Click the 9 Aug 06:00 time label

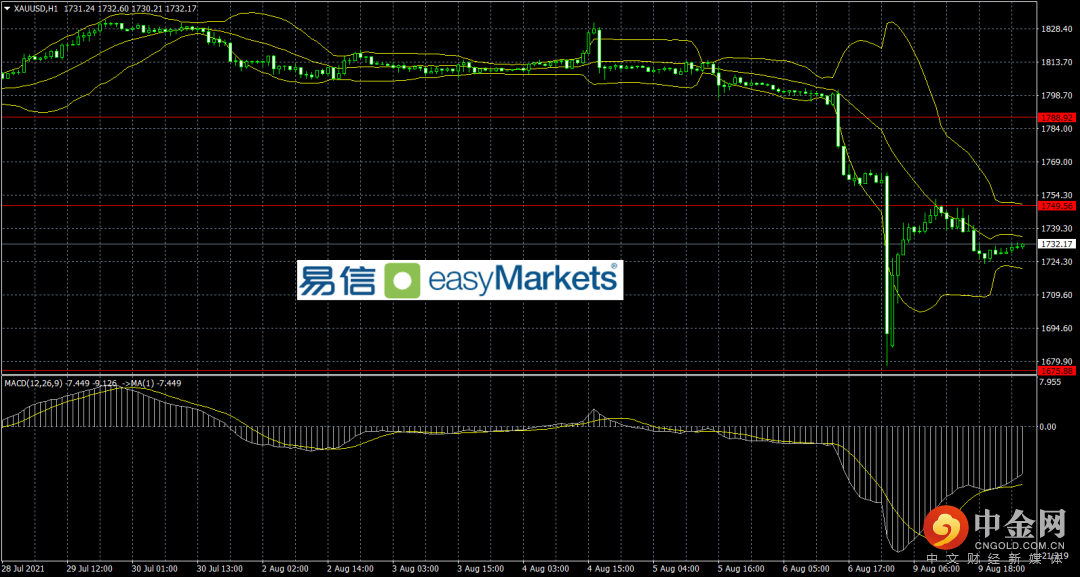click(939, 570)
